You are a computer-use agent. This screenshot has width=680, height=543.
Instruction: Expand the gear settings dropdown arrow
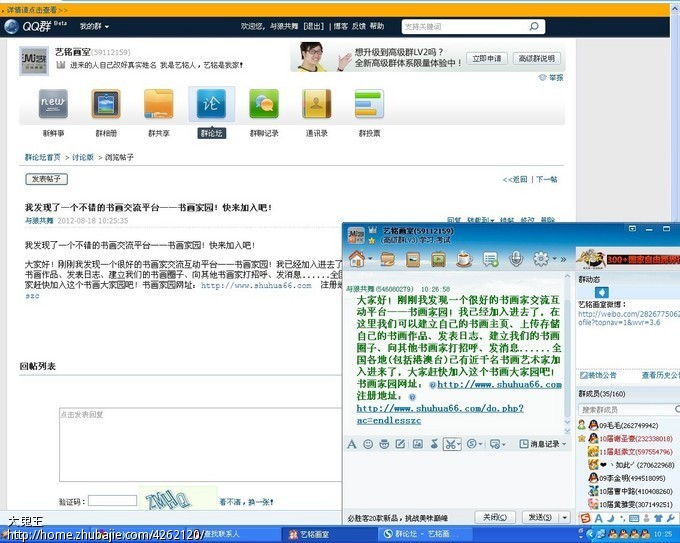[554, 259]
